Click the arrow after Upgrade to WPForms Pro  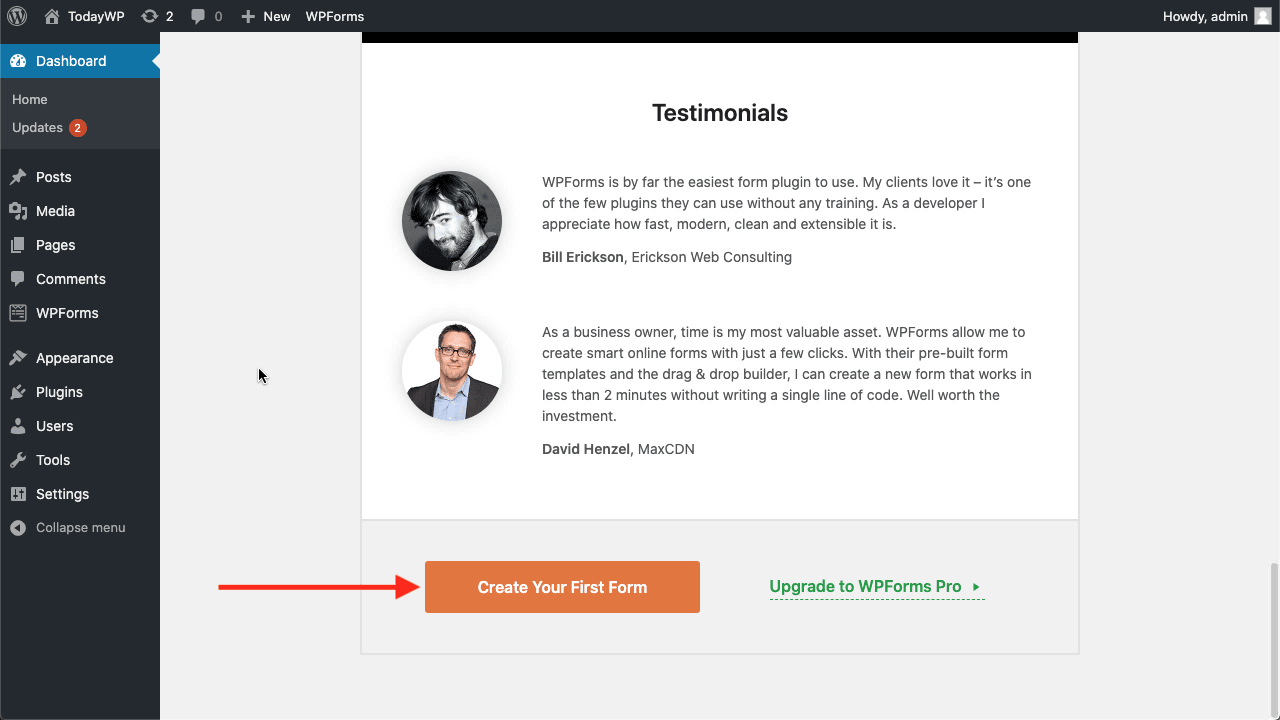(x=976, y=588)
